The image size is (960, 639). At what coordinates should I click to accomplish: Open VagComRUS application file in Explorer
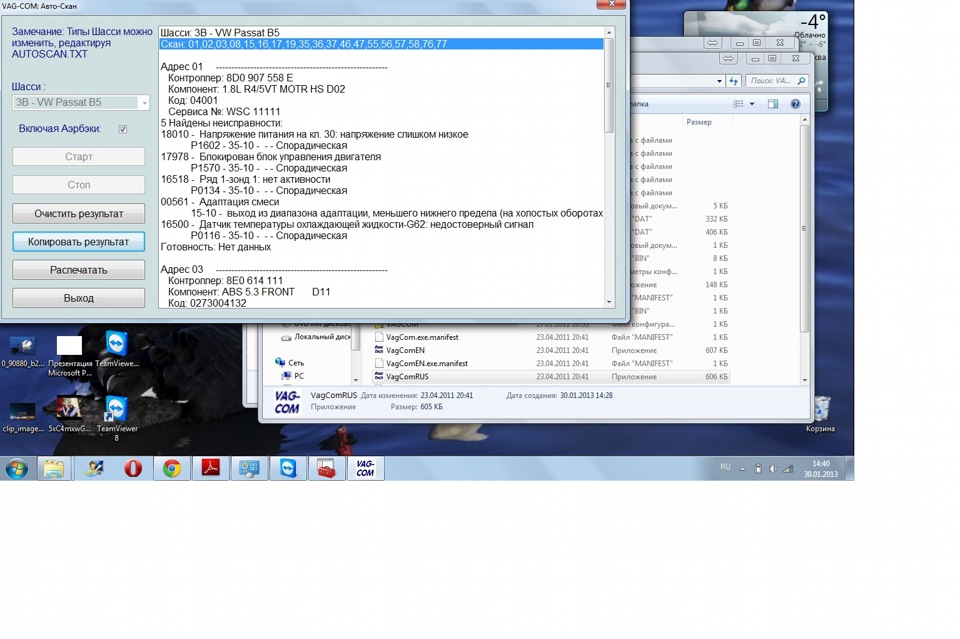tap(407, 376)
